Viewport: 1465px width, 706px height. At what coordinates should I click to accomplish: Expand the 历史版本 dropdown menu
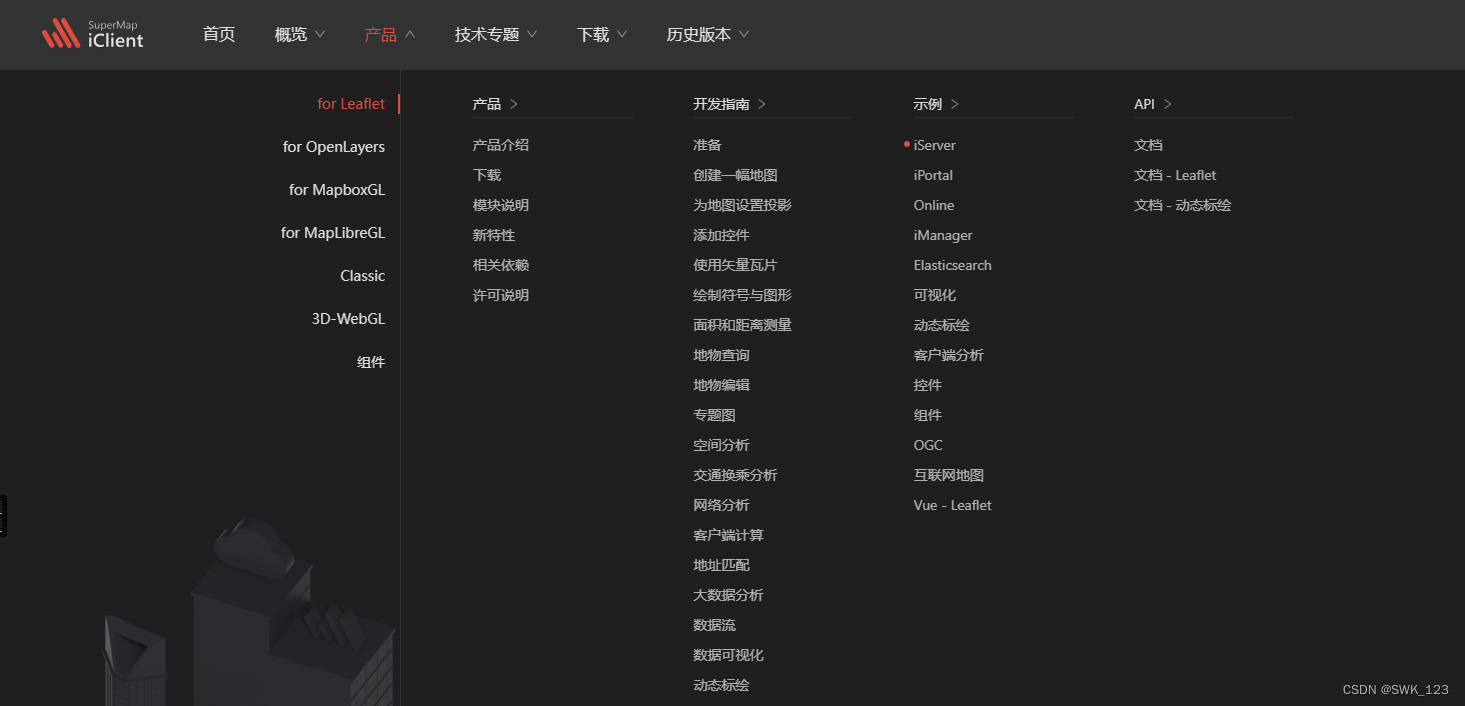pos(708,34)
